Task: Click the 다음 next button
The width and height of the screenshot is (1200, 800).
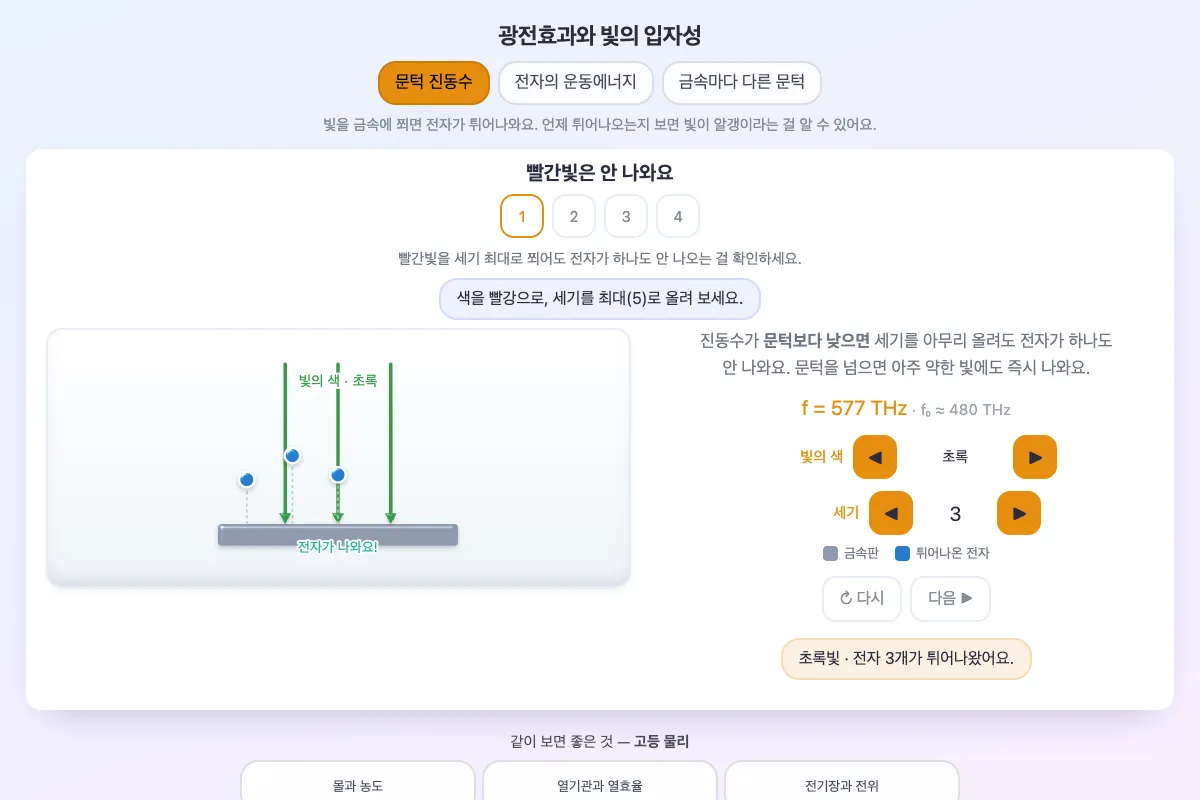Action: coord(951,599)
